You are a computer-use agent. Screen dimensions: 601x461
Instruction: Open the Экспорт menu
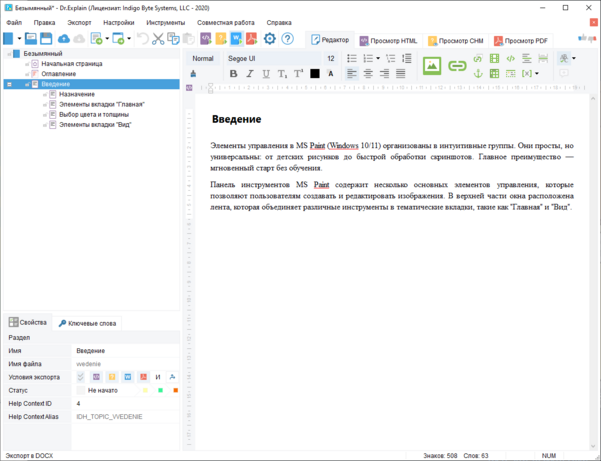[79, 21]
